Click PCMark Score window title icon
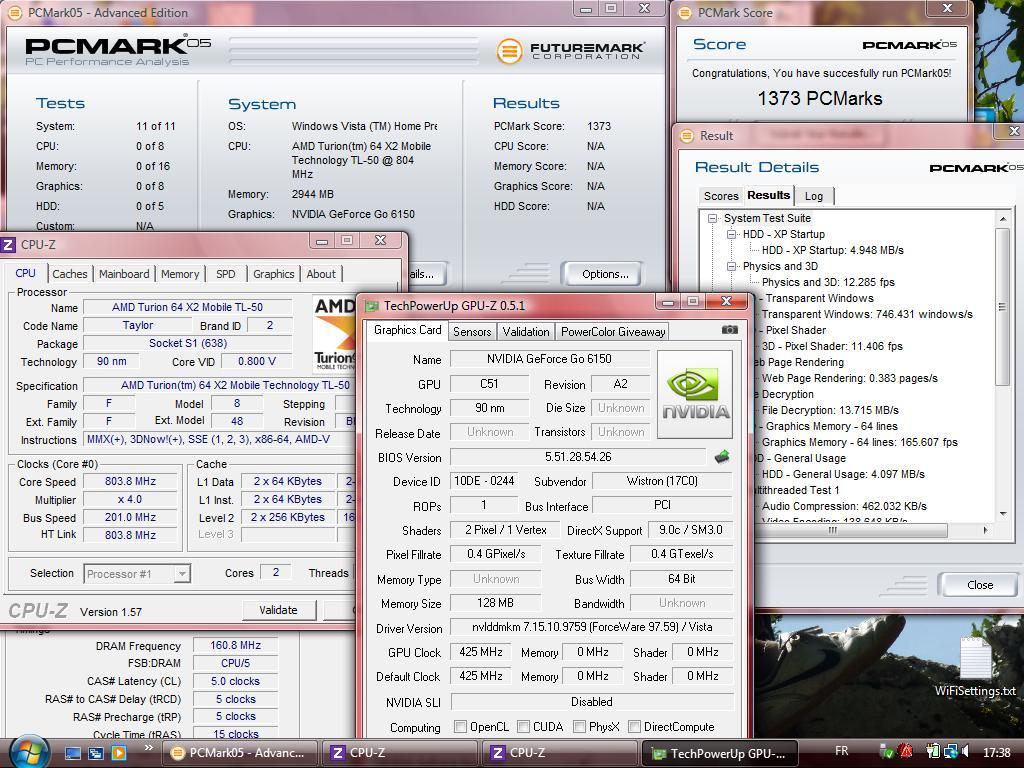The height and width of the screenshot is (768, 1024). (x=684, y=12)
